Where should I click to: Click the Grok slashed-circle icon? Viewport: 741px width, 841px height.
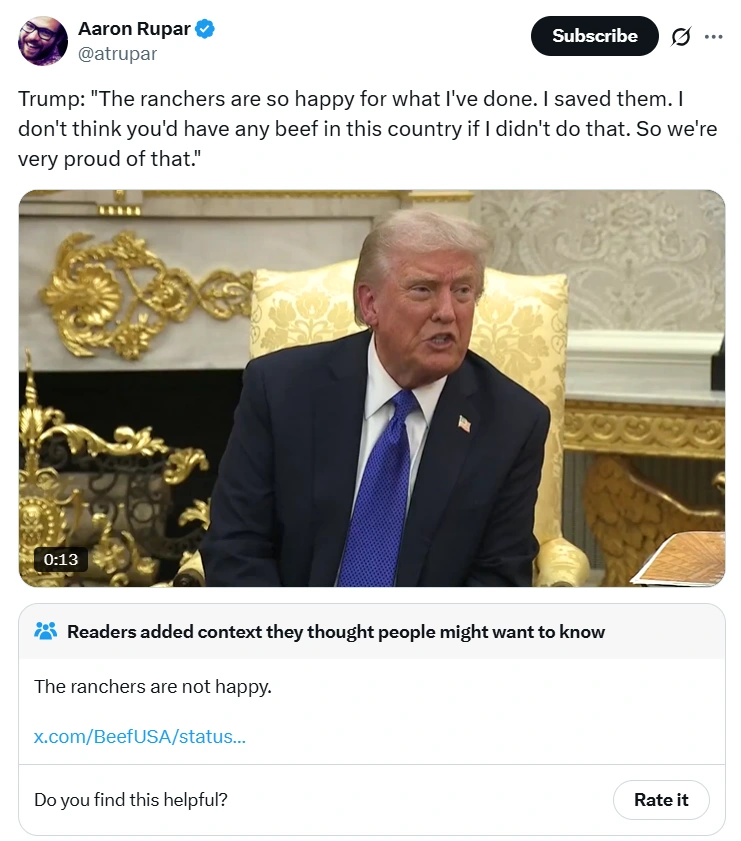click(x=680, y=37)
